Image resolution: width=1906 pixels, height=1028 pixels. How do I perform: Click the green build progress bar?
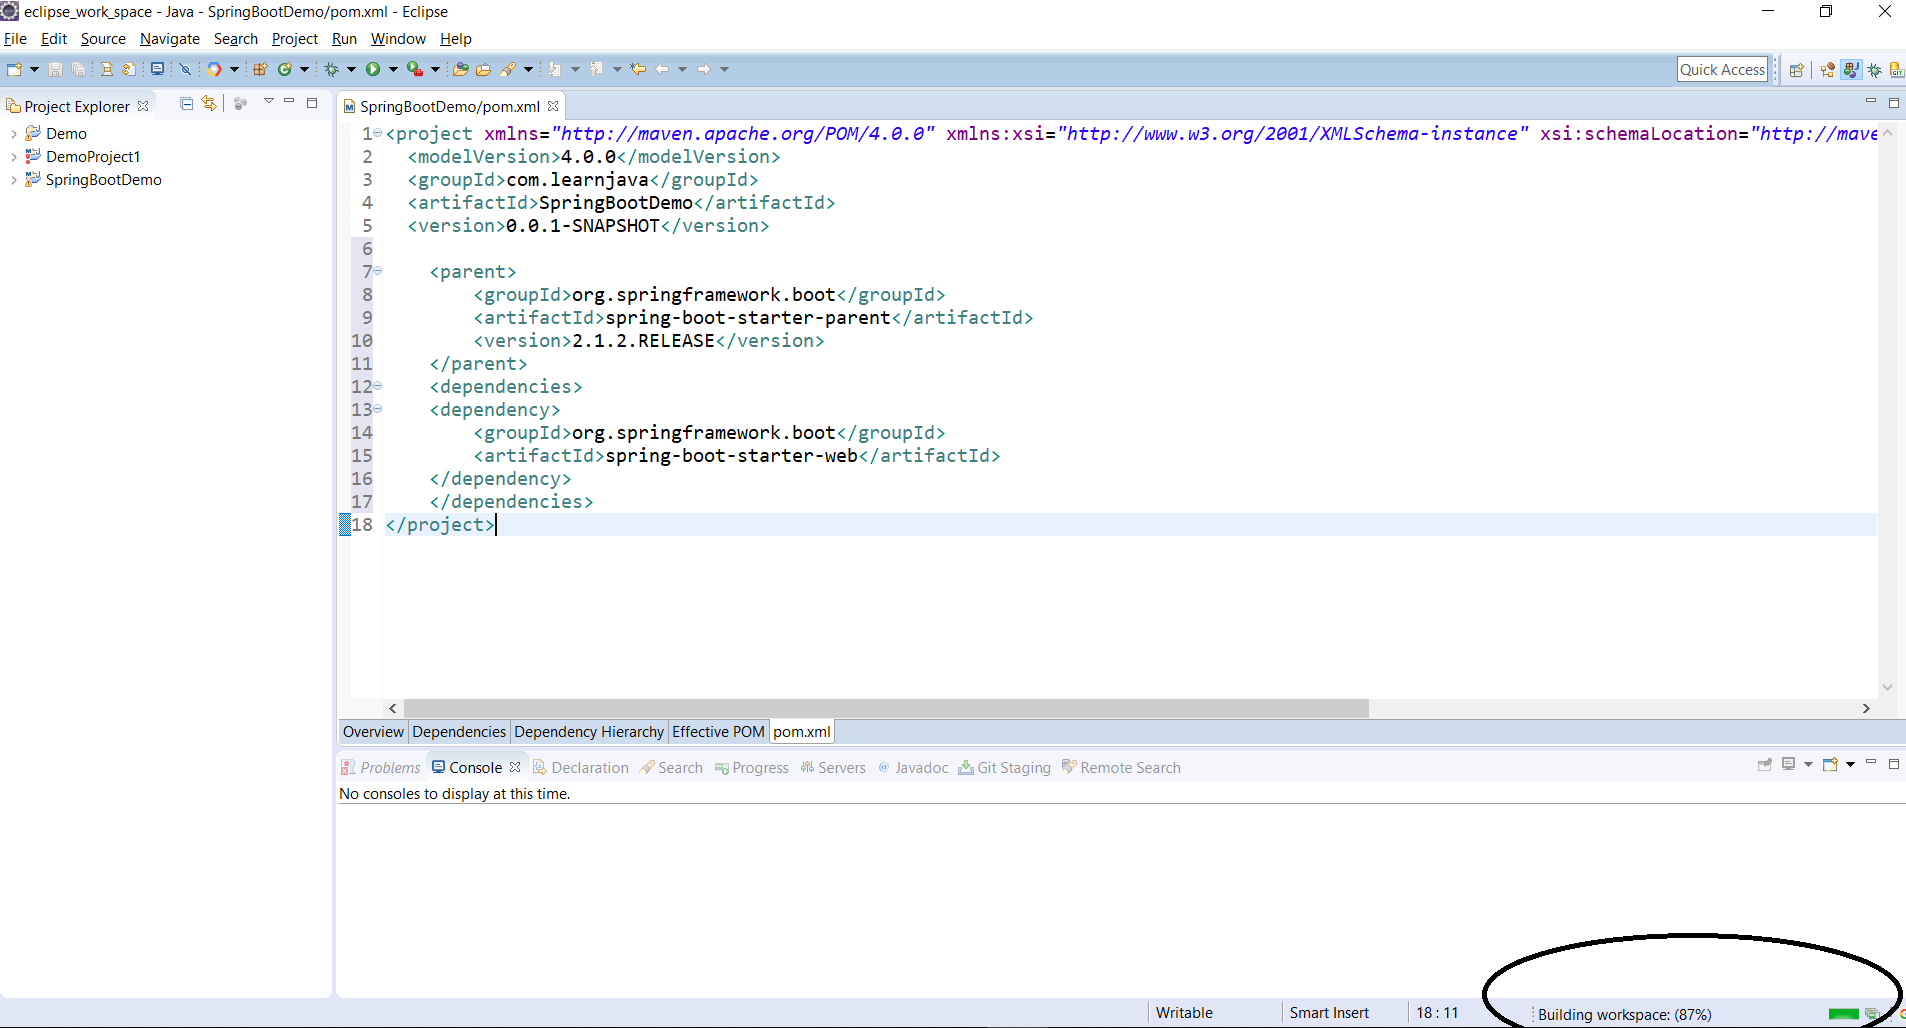click(1843, 1014)
